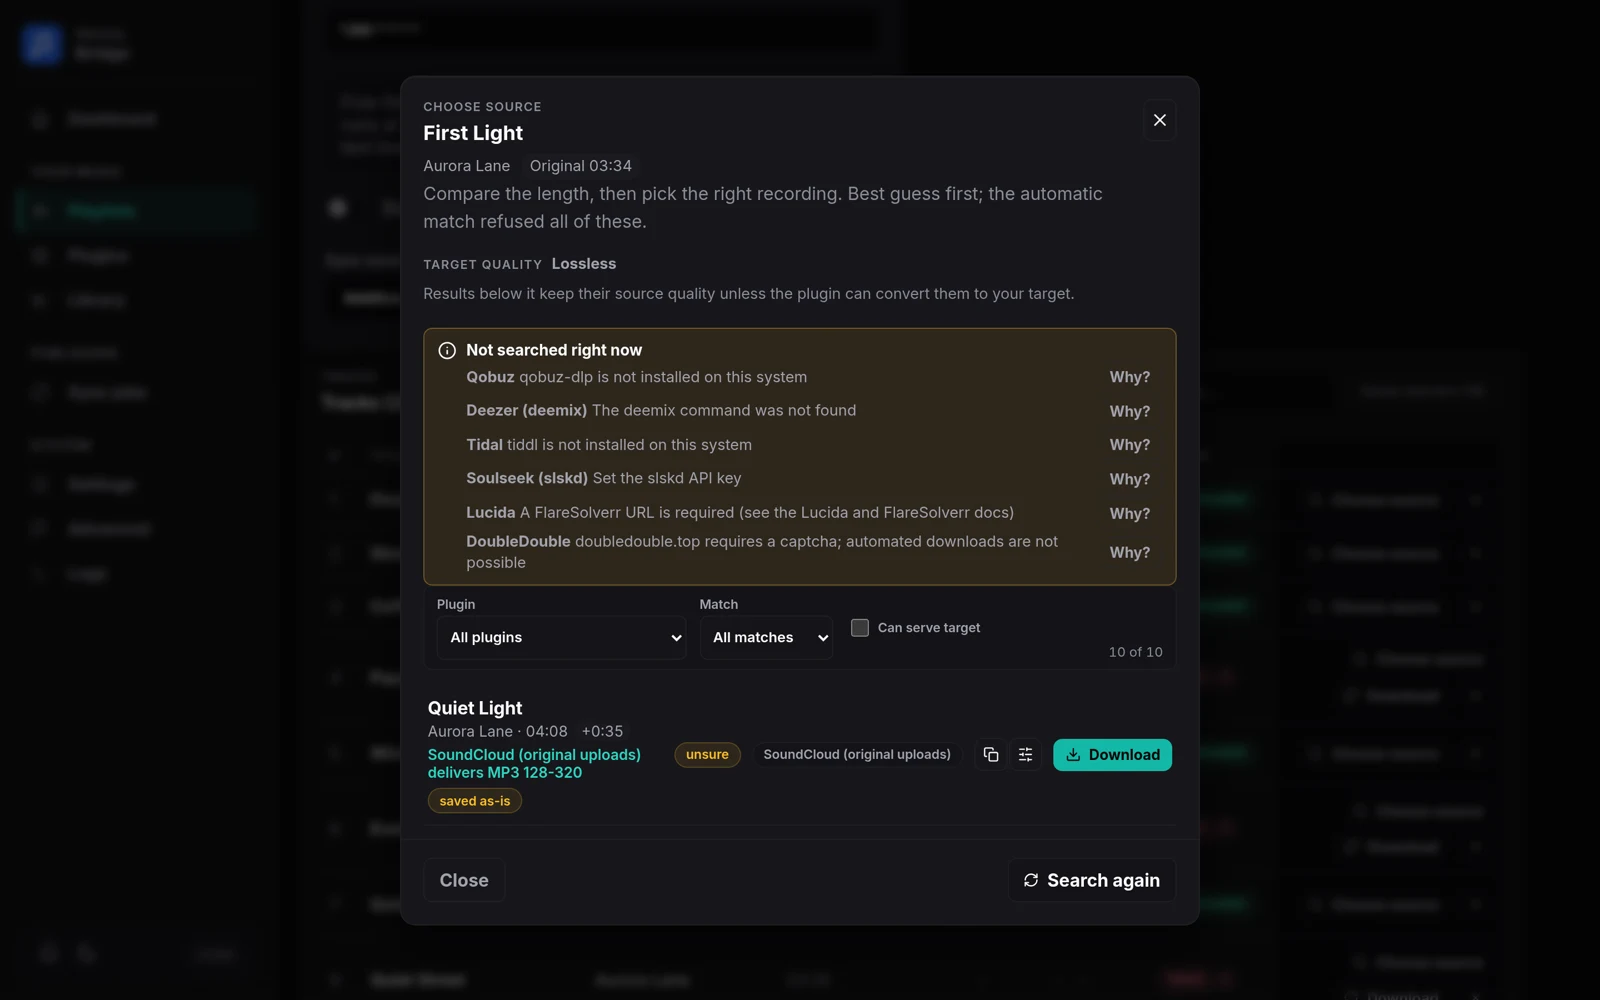Copy the Quiet Light result link icon

(991, 755)
